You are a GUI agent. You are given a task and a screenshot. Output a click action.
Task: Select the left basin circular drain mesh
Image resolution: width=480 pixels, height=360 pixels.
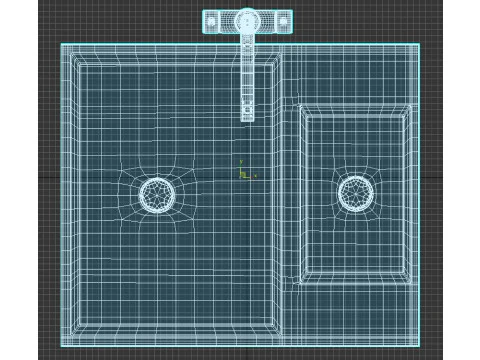point(157,195)
